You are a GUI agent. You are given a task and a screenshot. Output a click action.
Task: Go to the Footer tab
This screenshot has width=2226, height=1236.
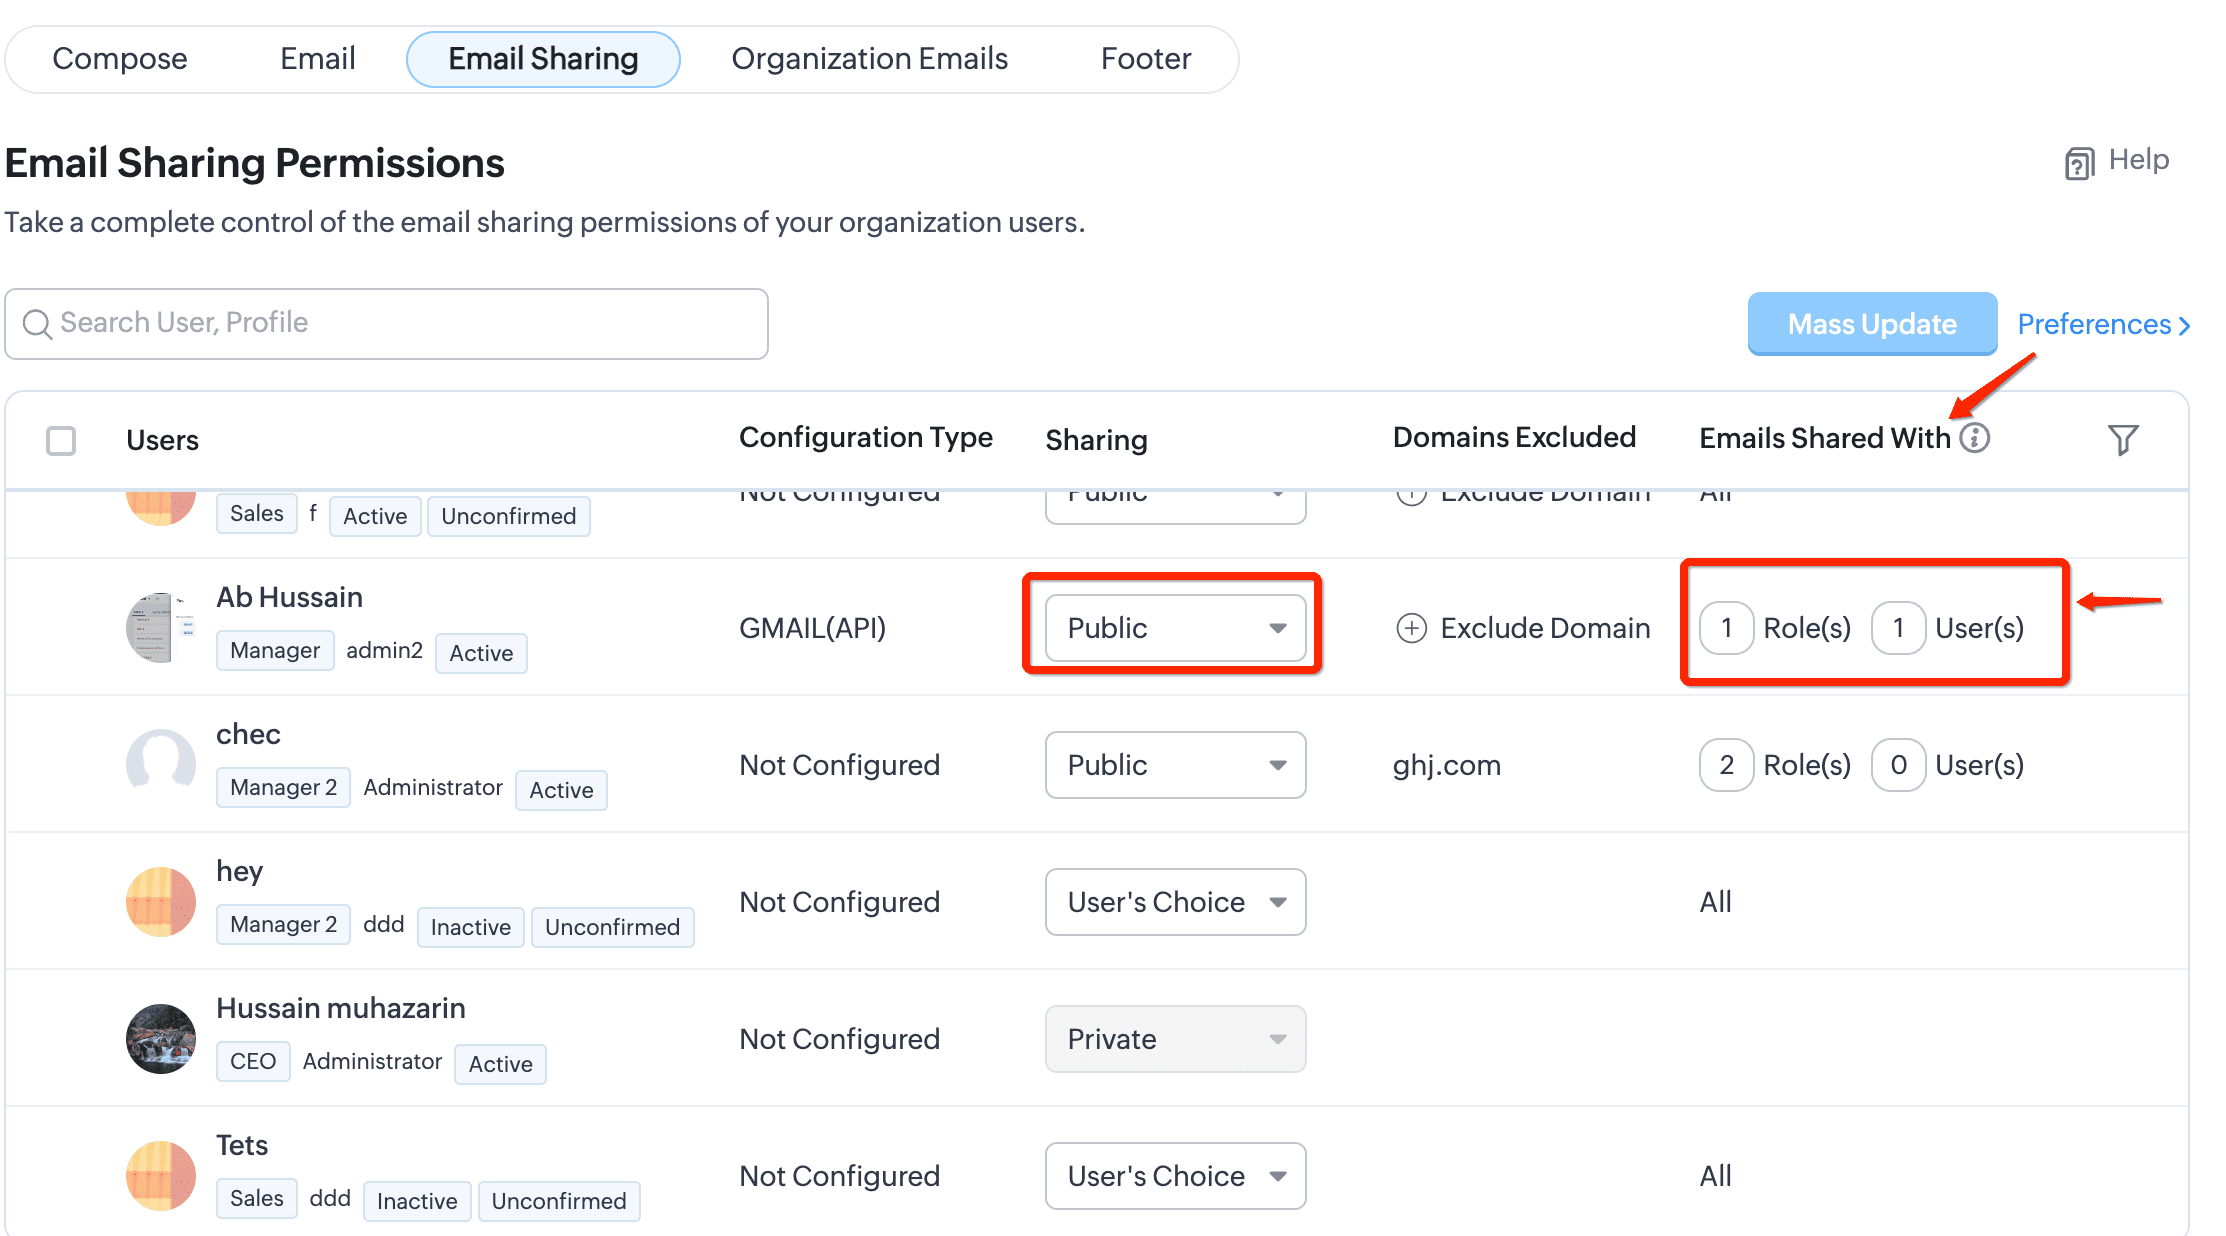pos(1145,59)
